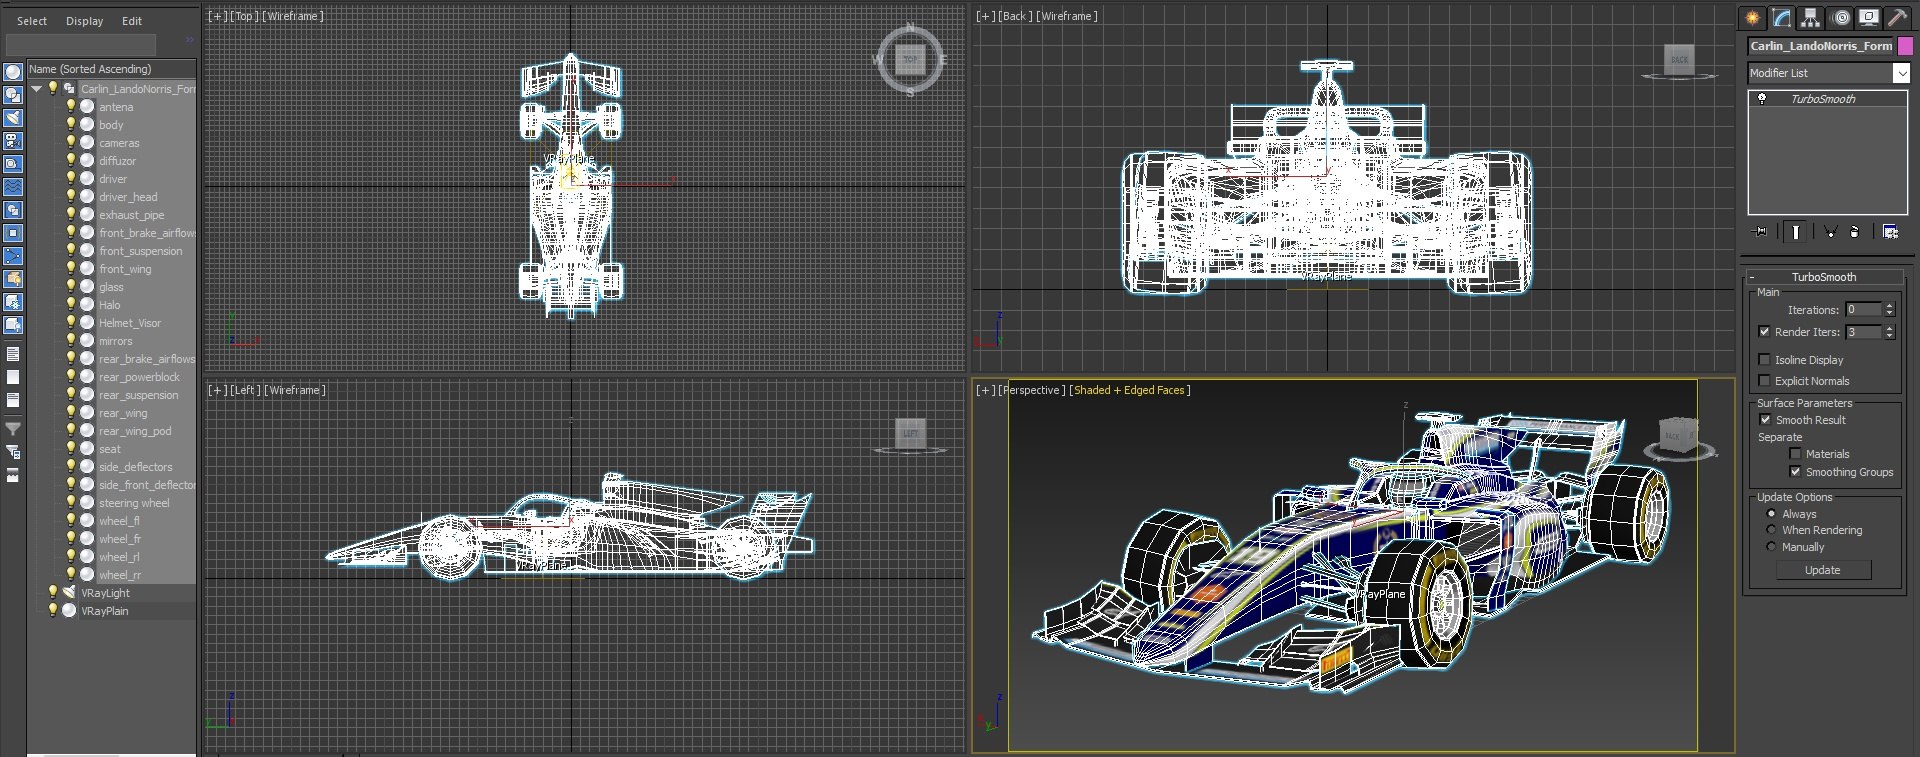The image size is (1920, 757).
Task: Click Display None icon in explorer sidebar
Action: pos(13,377)
